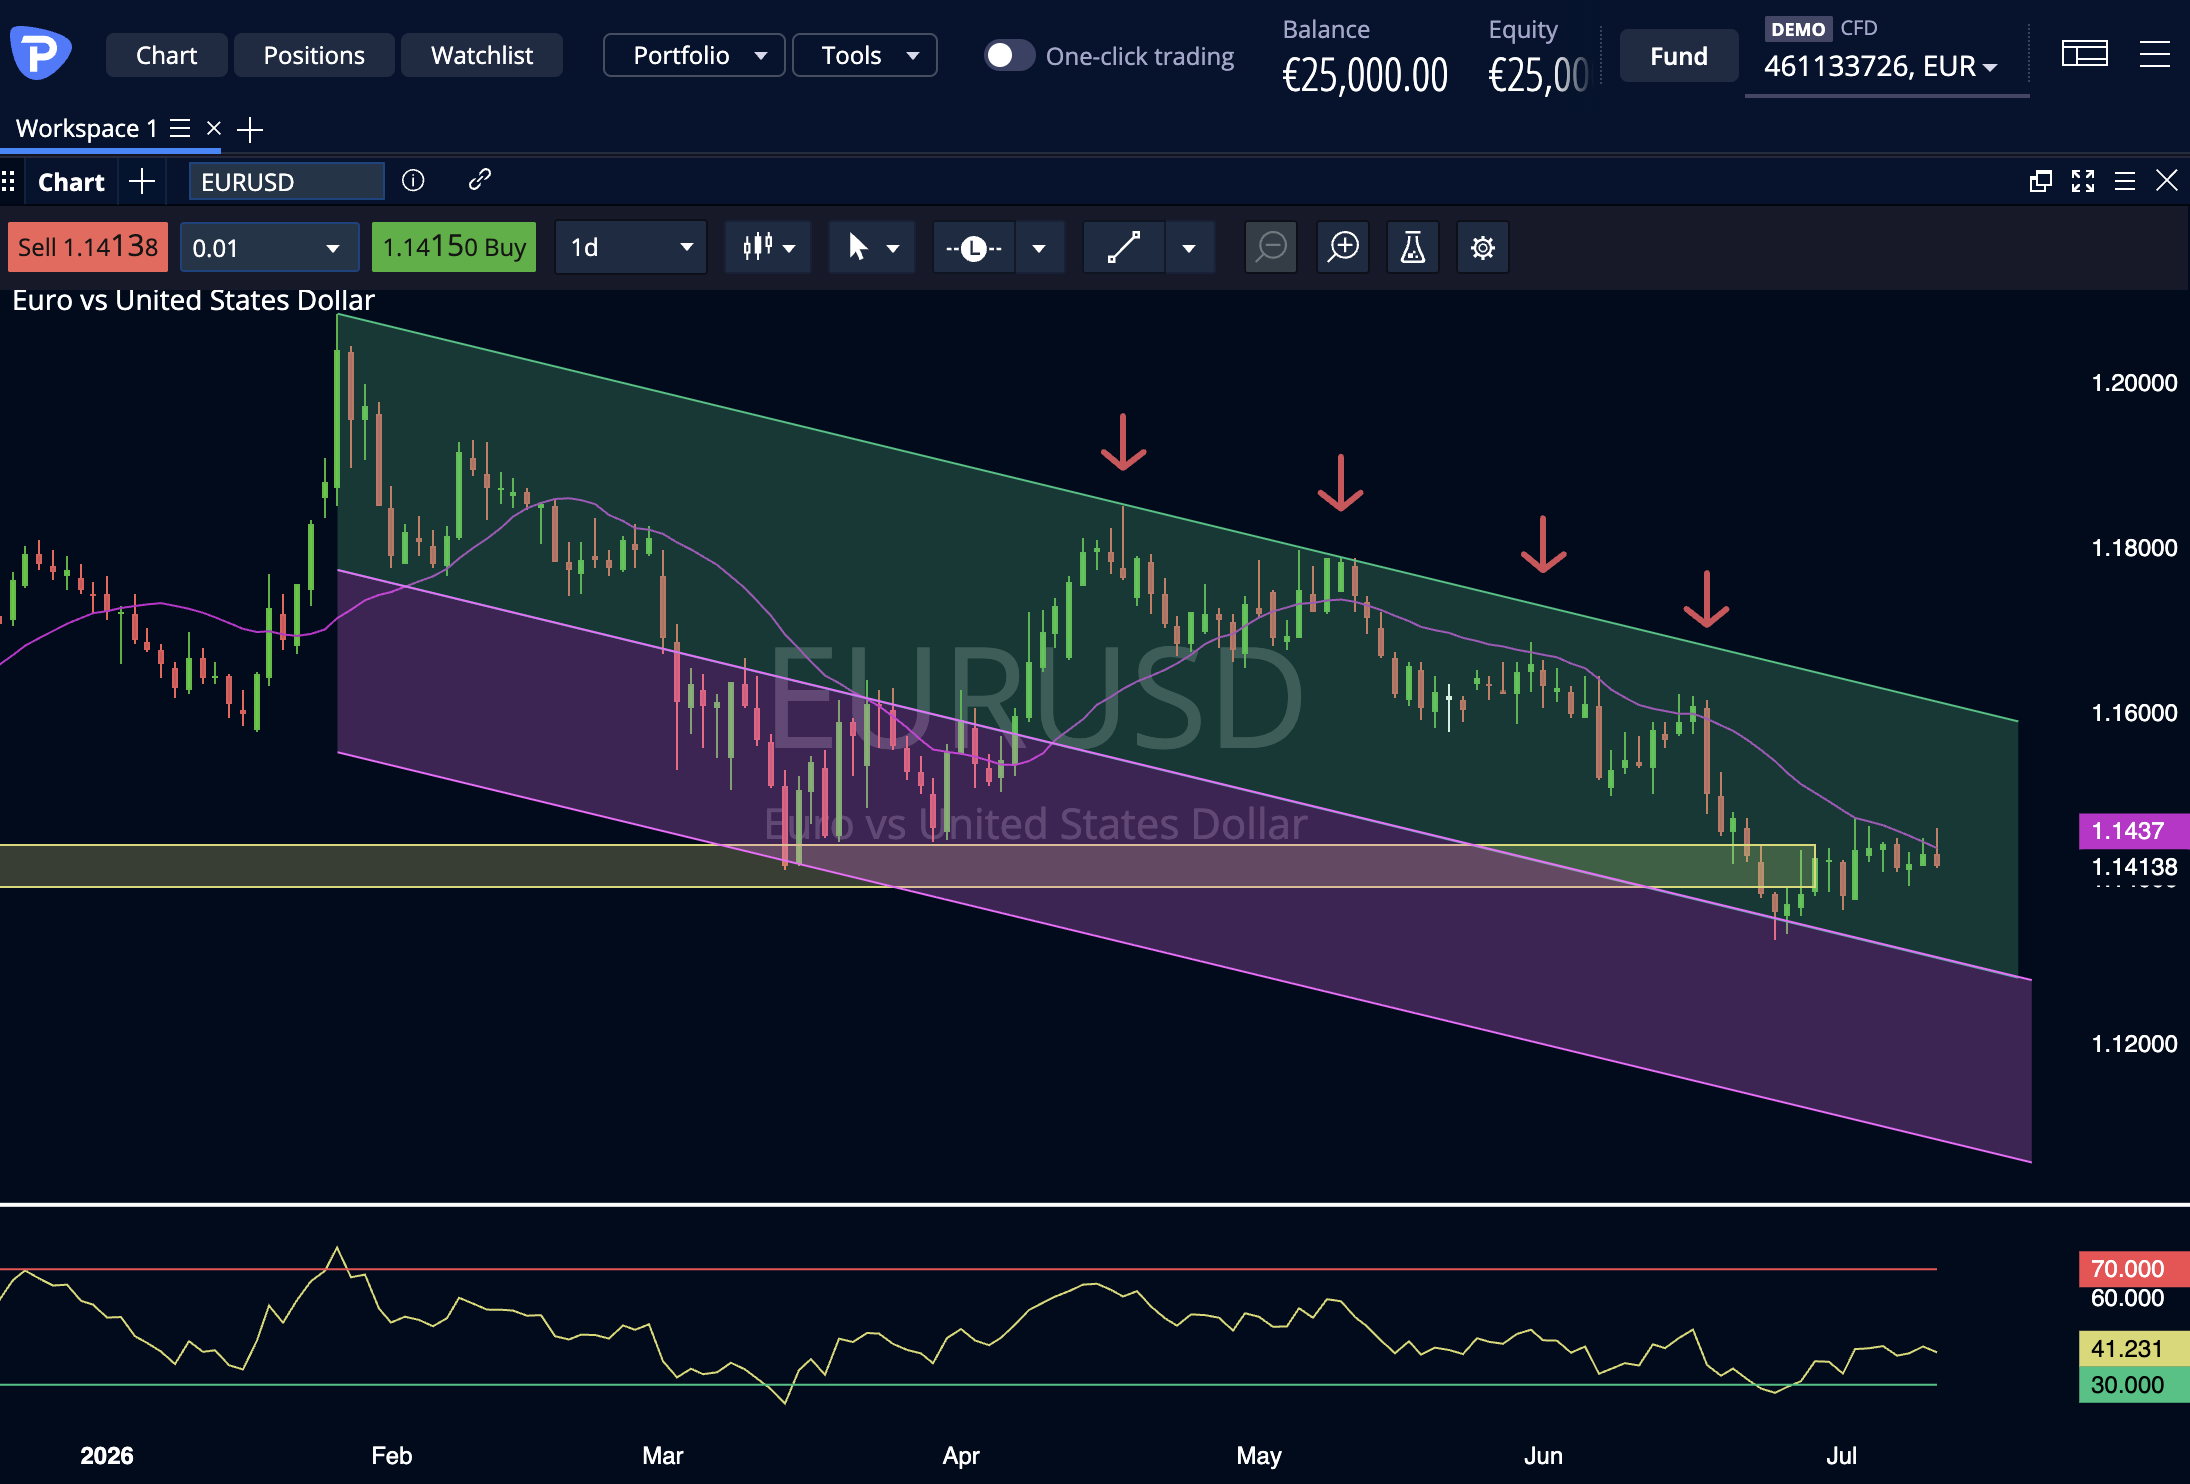Zoom out the chart

click(x=1271, y=247)
